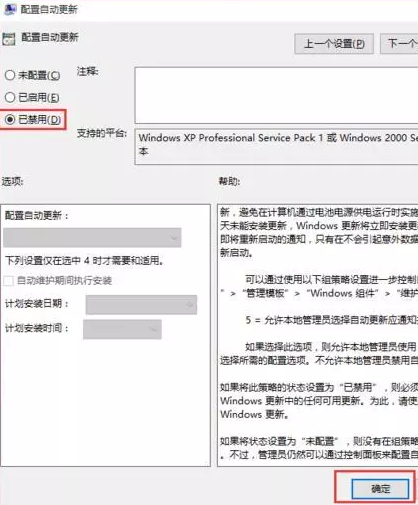The image size is (418, 505).
Task: Click the 支持的平台 Windows XP text box
Action: click(276, 147)
